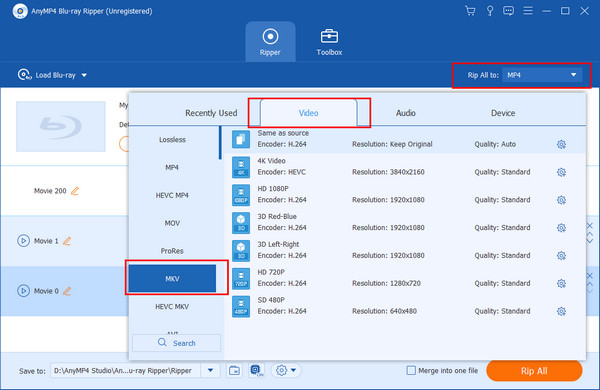This screenshot has width=600, height=390.
Task: Open settings gear for HD 720P
Action: click(x=561, y=283)
